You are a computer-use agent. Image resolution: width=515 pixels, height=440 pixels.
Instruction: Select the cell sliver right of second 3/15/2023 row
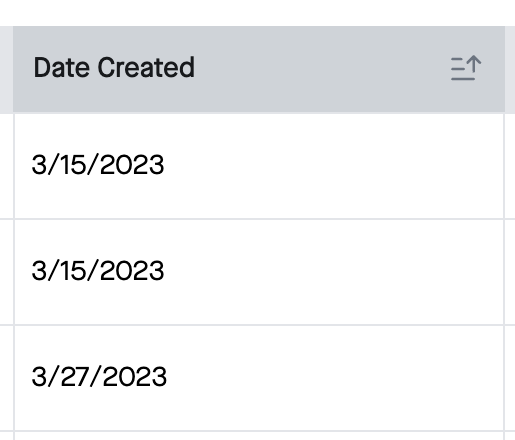click(x=510, y=272)
